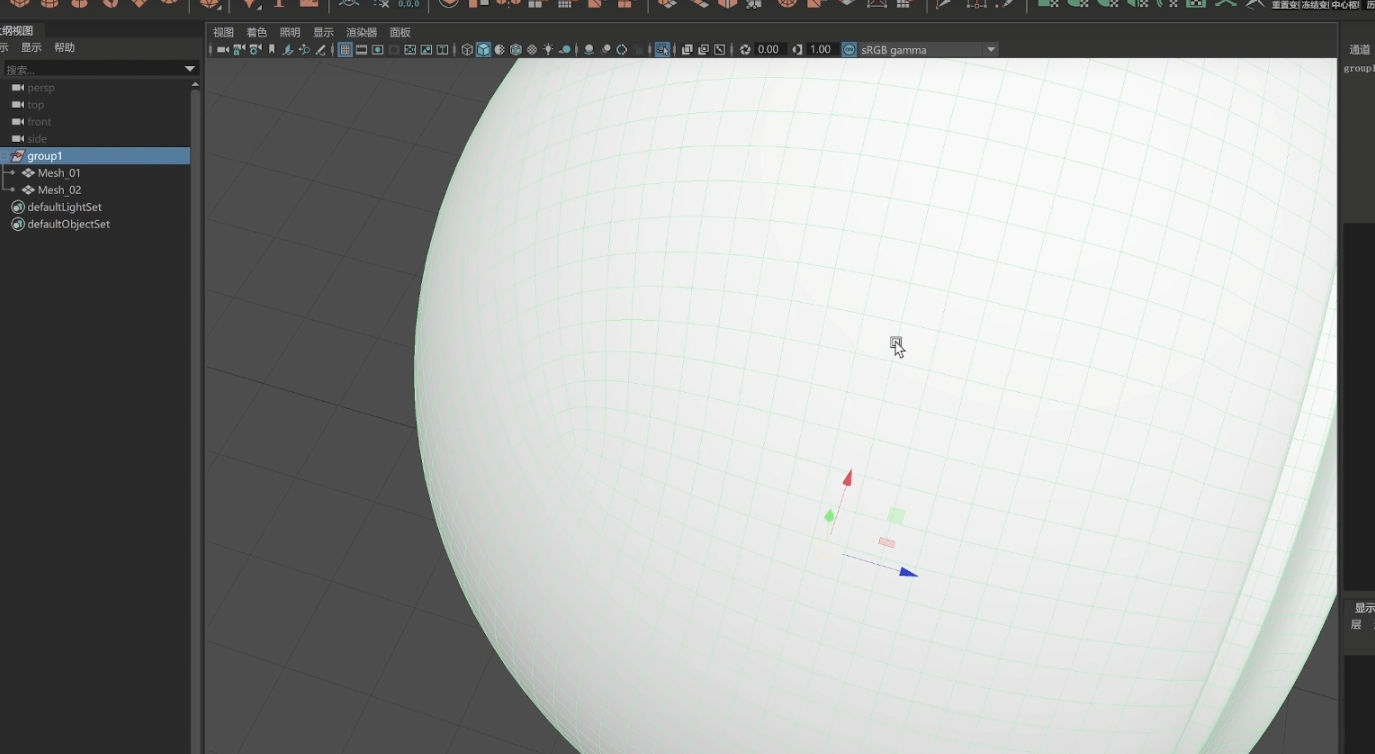This screenshot has width=1375, height=754.
Task: Open the 照明 lighting menu
Action: pos(290,32)
